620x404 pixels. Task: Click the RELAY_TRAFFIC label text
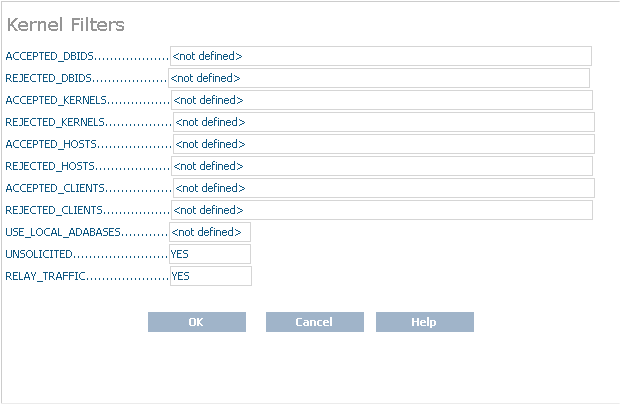point(46,276)
